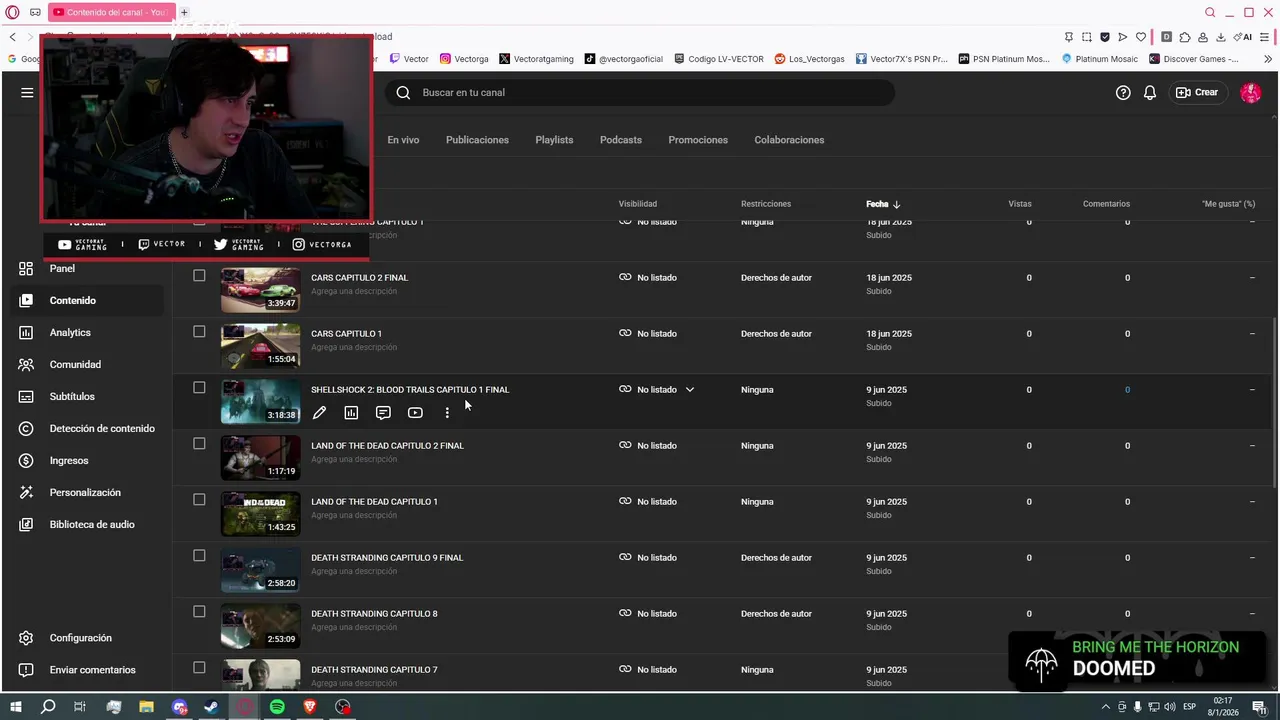
Task: Select checkbox for LAND OF THE DEAD CAPITULO 1
Action: [x=199, y=500]
